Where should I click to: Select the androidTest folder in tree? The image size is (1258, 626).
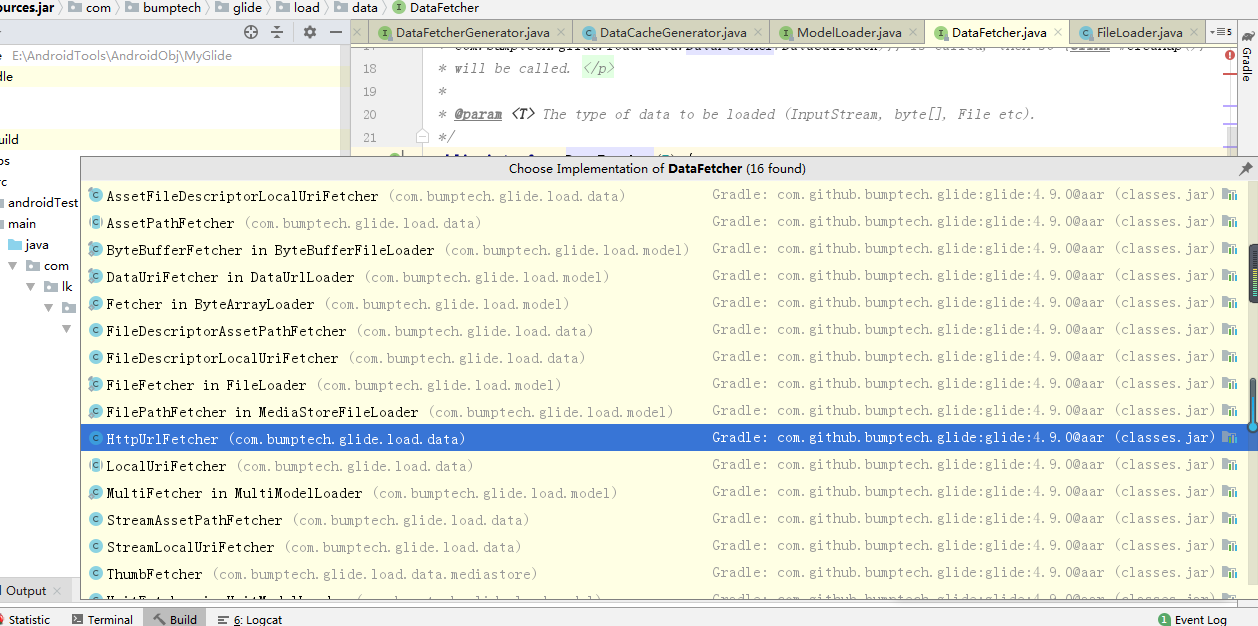click(43, 203)
